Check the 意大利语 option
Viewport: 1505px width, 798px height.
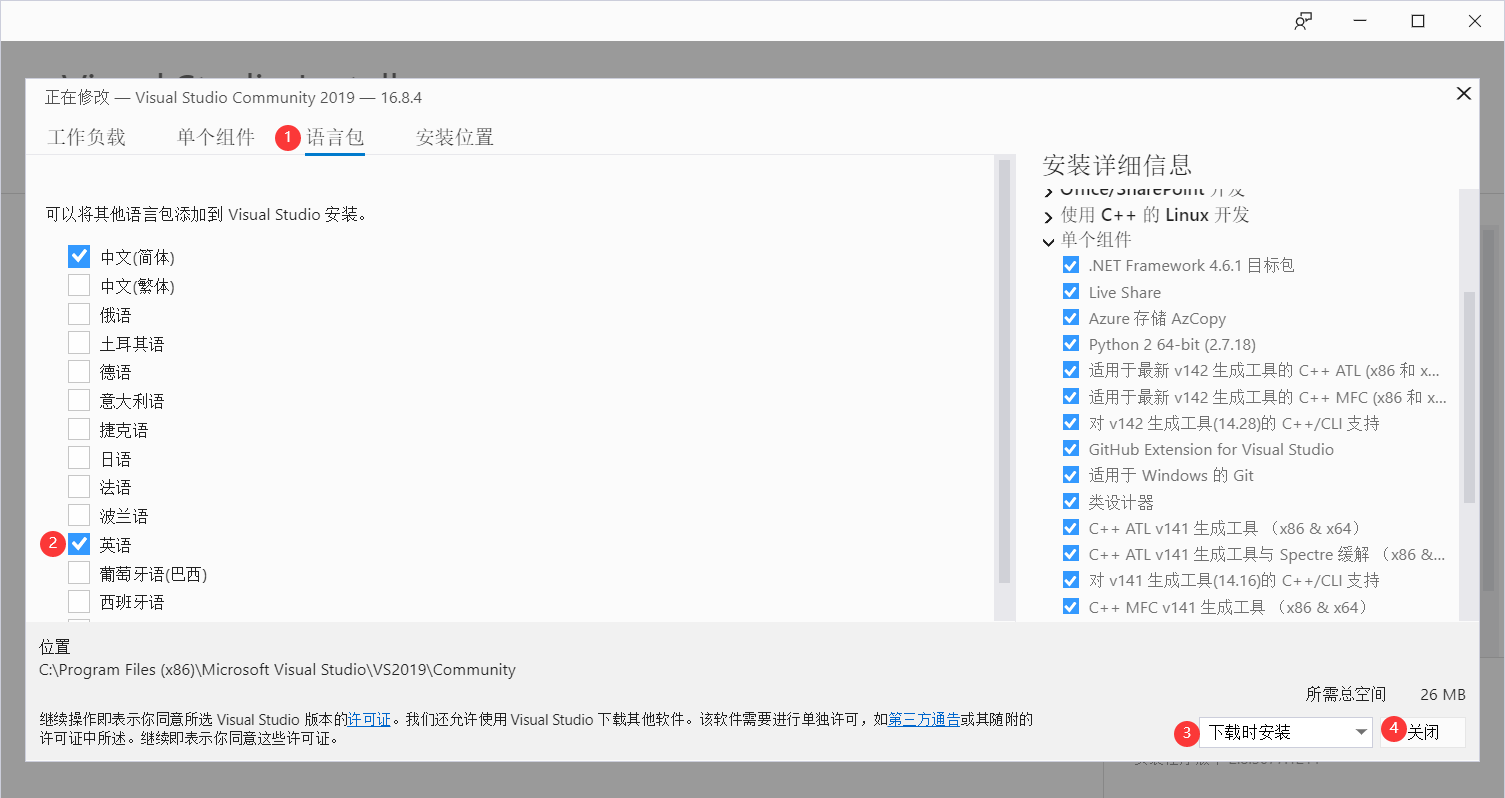coord(79,401)
